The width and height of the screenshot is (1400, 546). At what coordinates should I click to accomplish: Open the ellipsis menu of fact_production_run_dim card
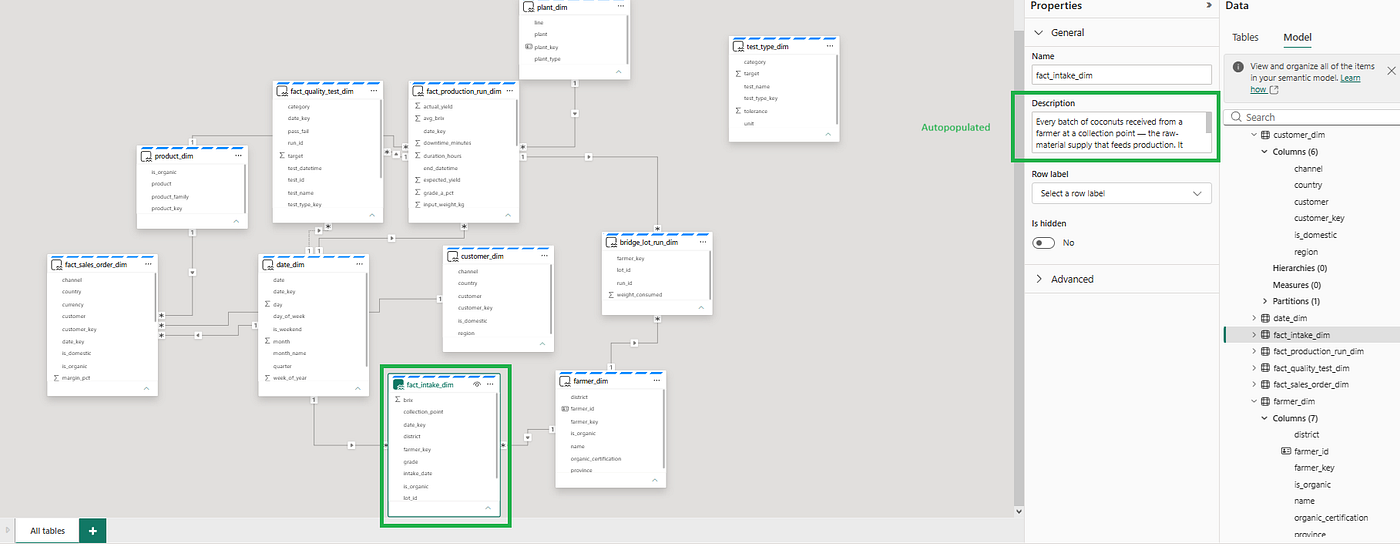click(509, 91)
